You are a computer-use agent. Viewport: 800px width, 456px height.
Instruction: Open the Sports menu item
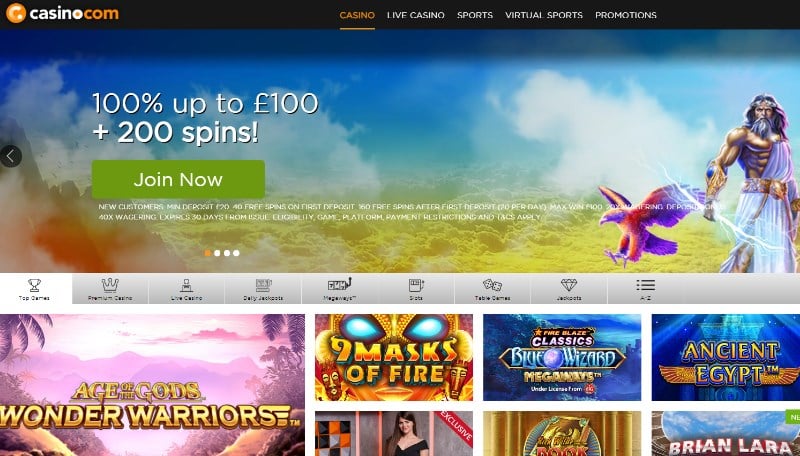point(475,15)
